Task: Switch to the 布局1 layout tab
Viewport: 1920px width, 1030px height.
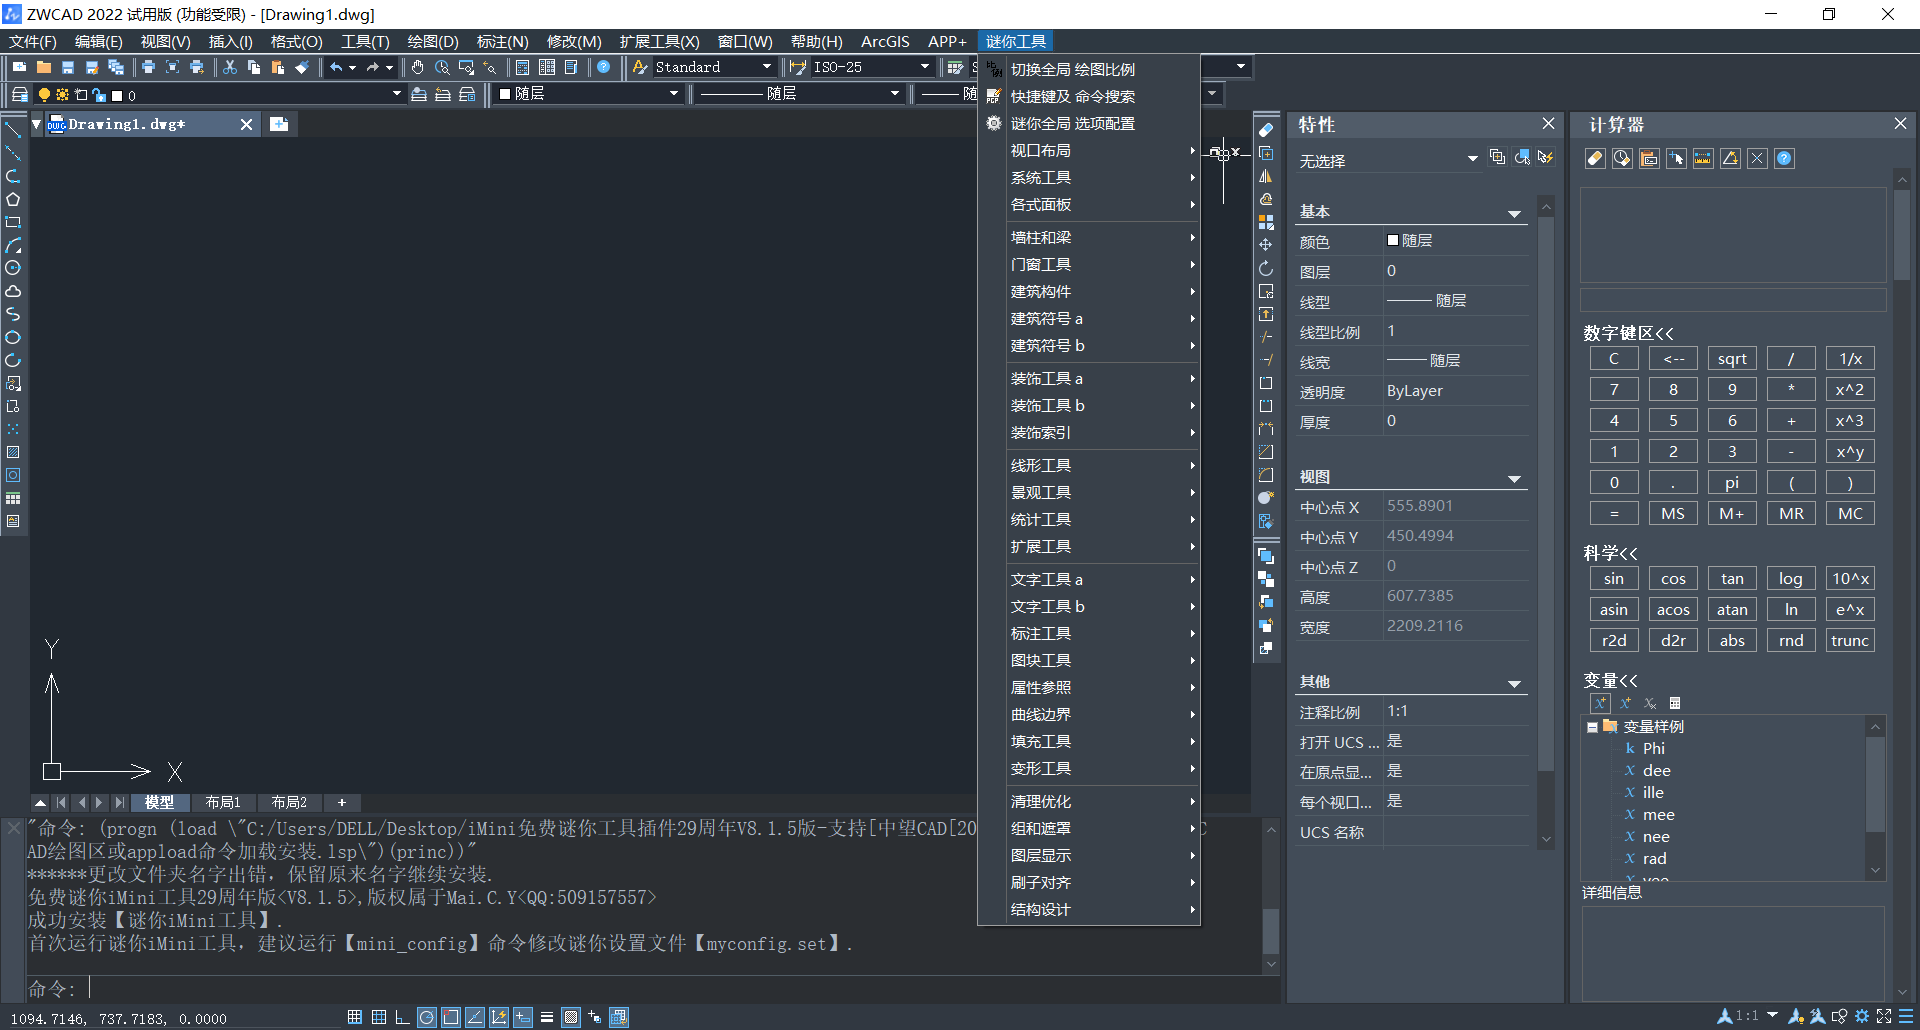Action: (x=223, y=803)
